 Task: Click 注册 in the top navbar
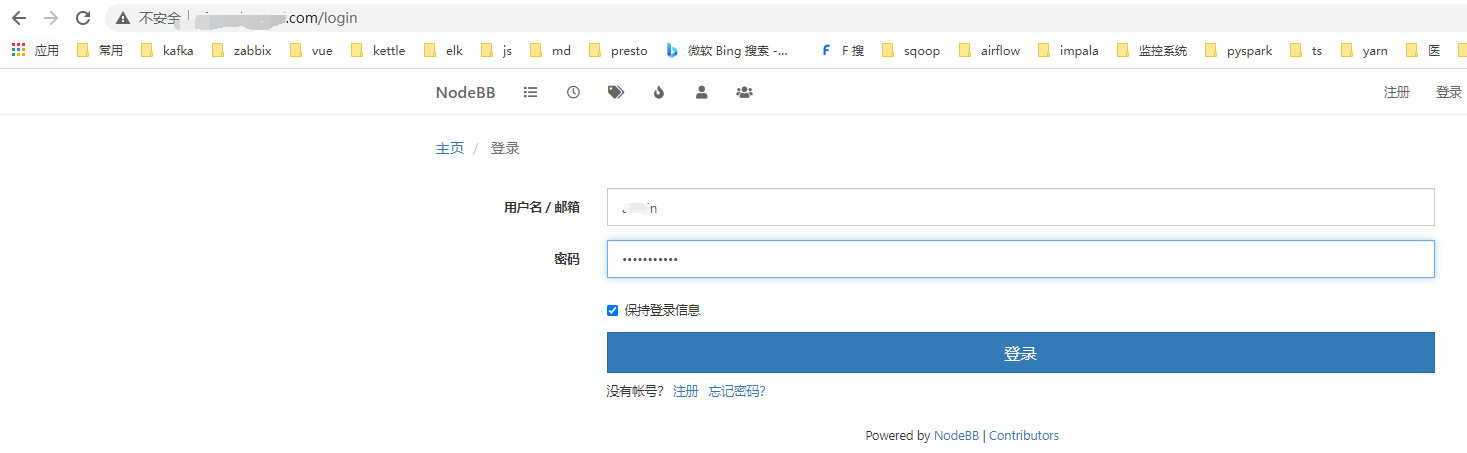[1397, 92]
